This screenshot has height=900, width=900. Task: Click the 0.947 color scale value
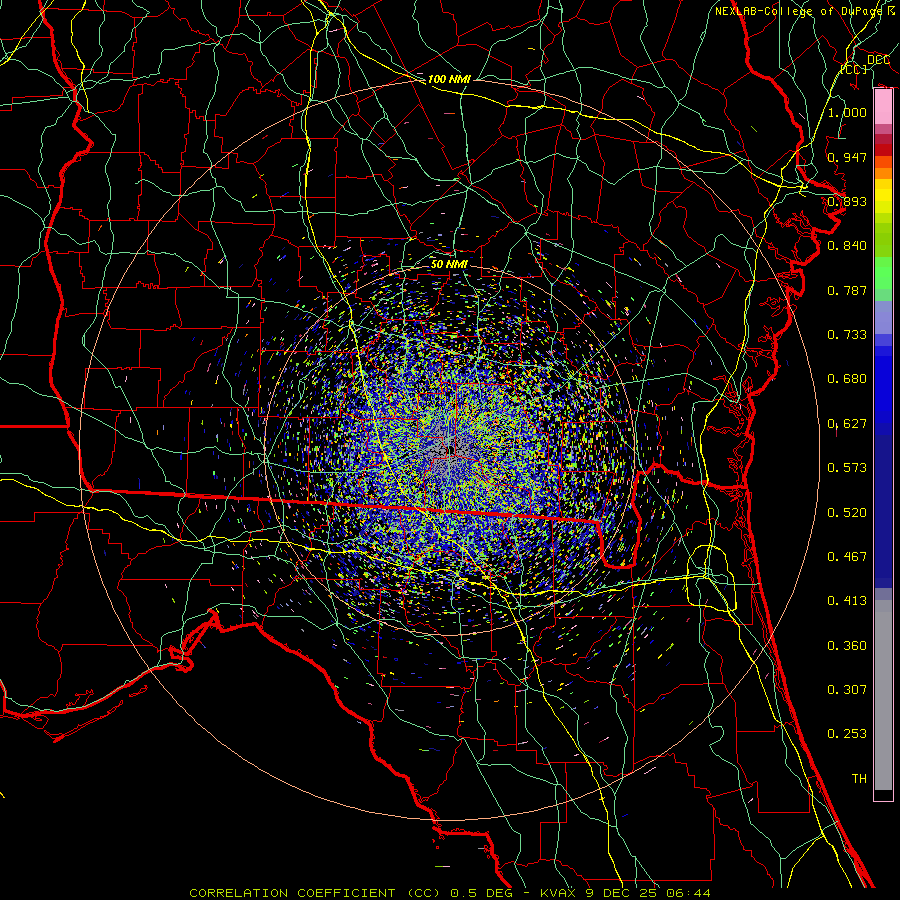(x=847, y=157)
